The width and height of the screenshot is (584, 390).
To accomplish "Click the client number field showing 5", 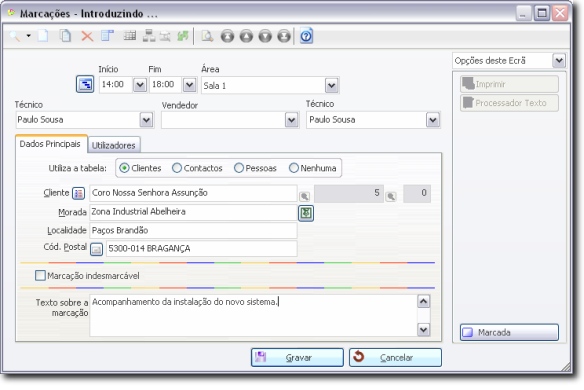I will pos(349,193).
